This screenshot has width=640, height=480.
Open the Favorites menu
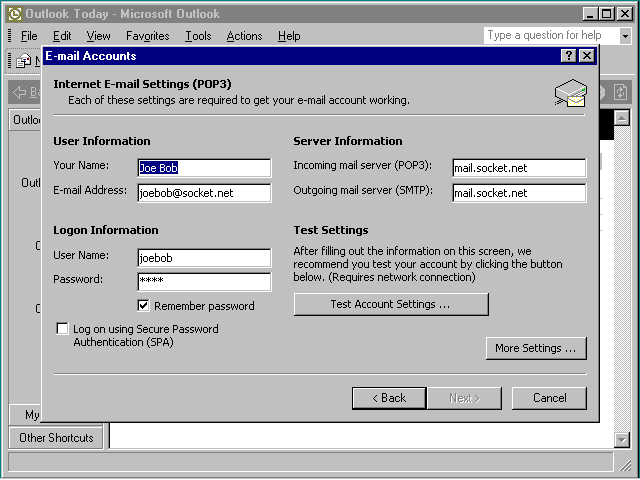(x=148, y=36)
